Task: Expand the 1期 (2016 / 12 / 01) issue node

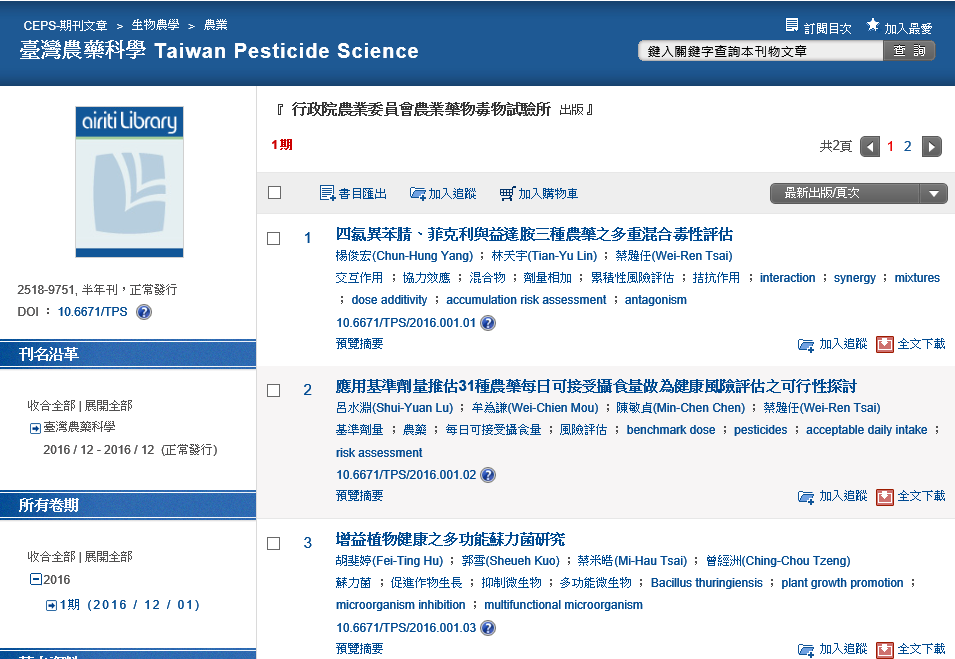Action: 51,605
